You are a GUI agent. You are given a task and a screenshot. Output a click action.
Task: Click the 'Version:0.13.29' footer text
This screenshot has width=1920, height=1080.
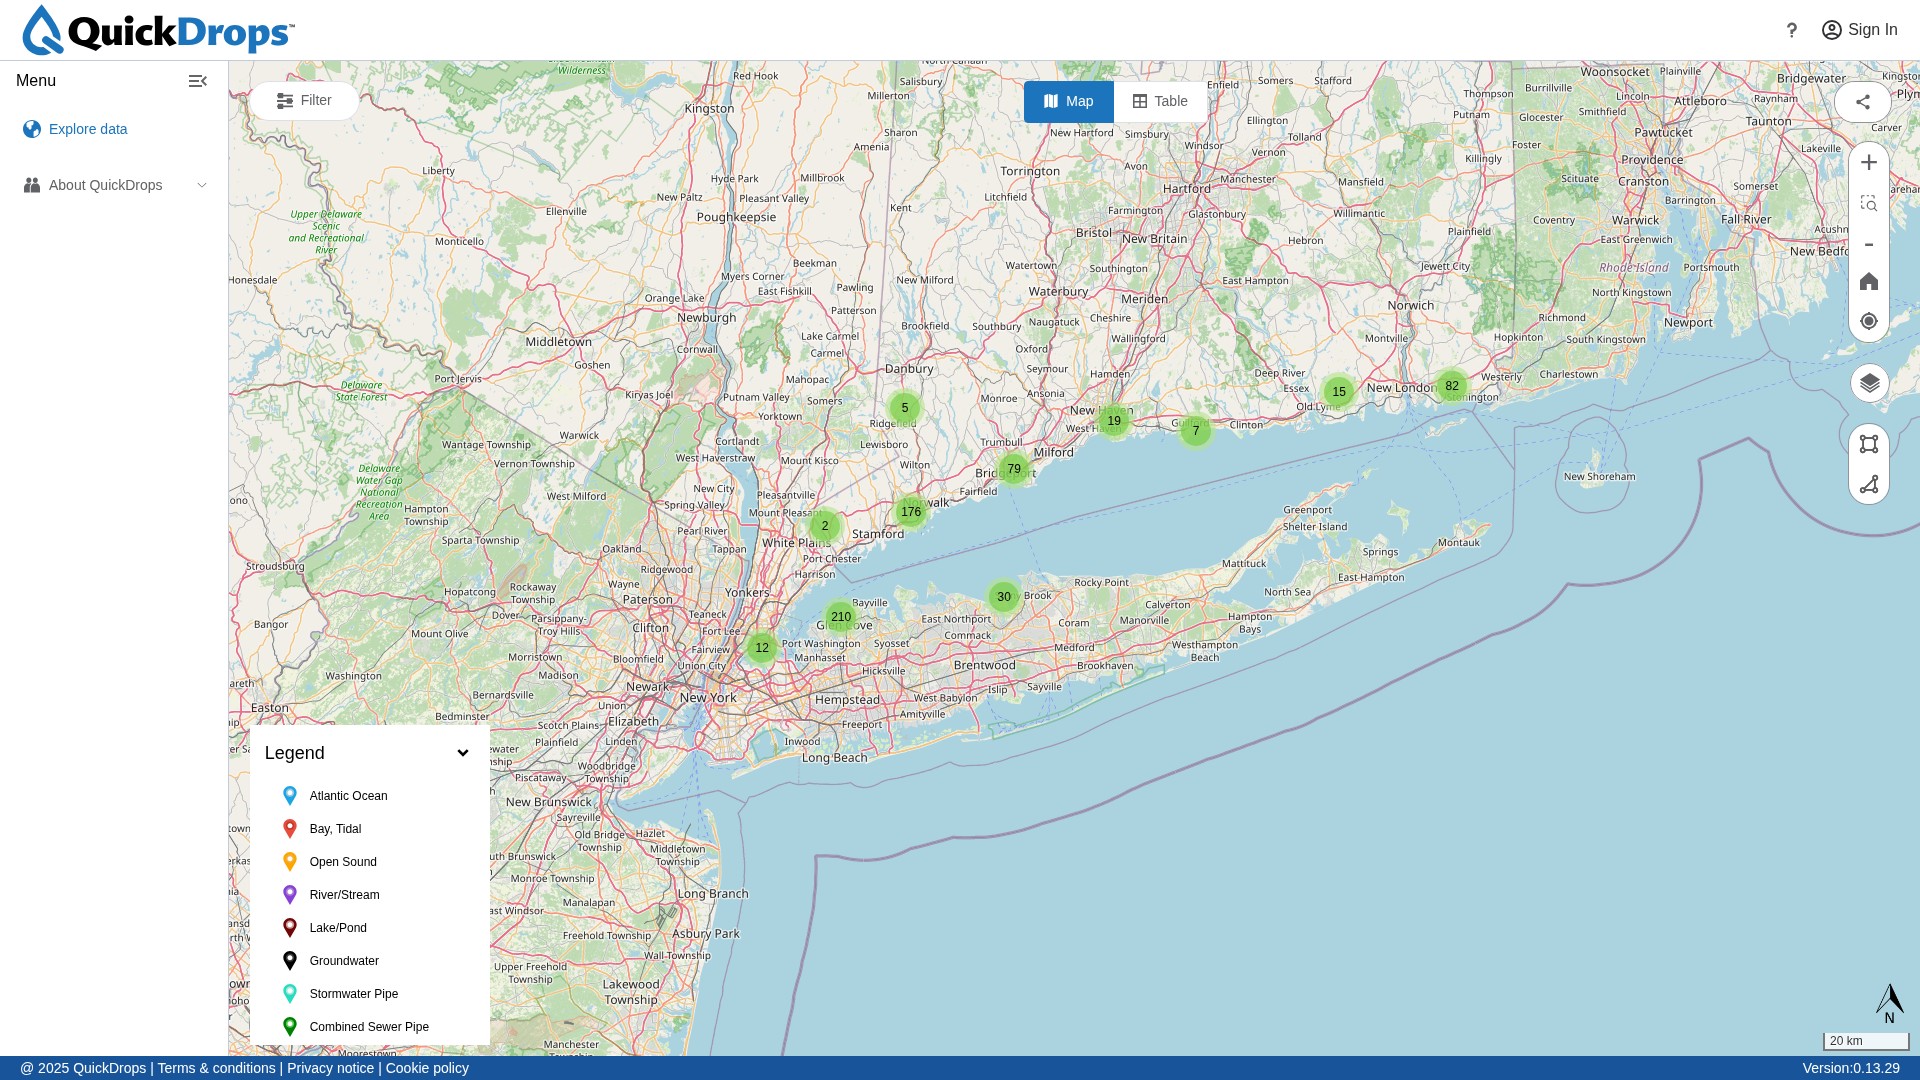pyautogui.click(x=1851, y=1068)
